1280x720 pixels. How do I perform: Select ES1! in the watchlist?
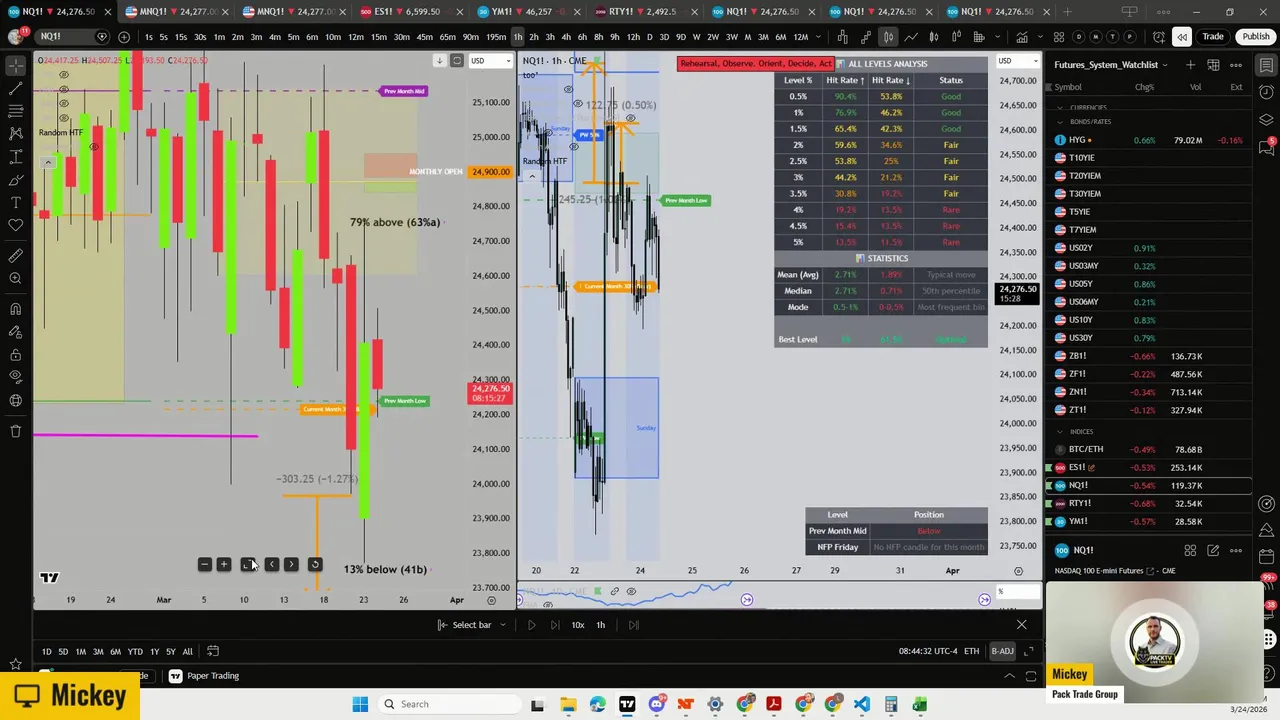(x=1150, y=468)
